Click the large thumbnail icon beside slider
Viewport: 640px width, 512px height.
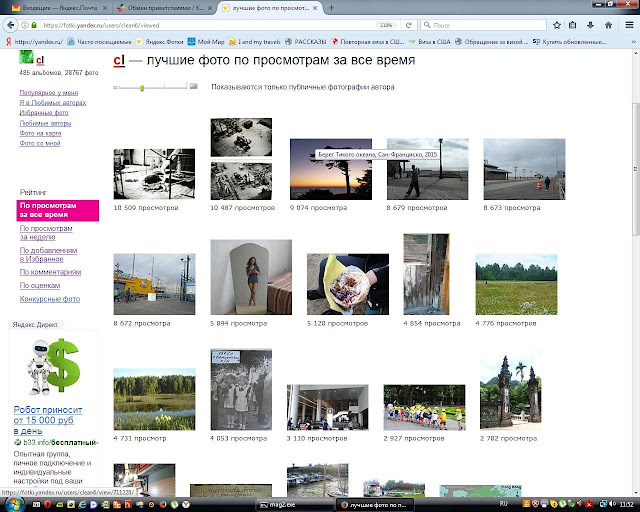[x=193, y=86]
